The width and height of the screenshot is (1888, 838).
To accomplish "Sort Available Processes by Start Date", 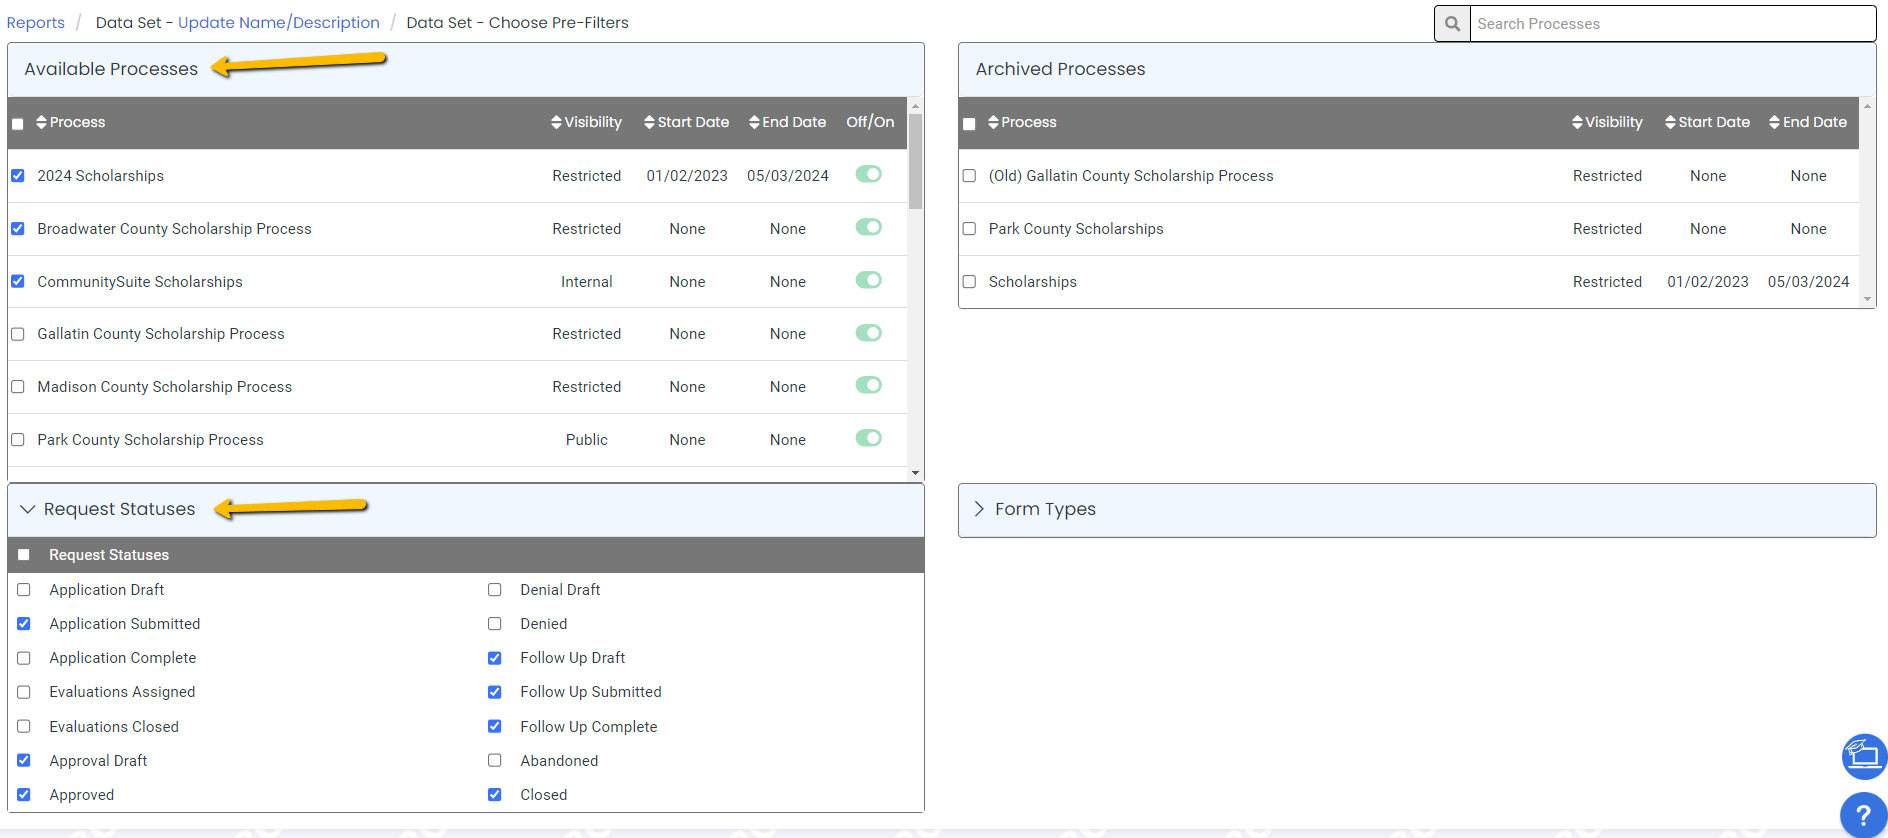I will click(686, 122).
